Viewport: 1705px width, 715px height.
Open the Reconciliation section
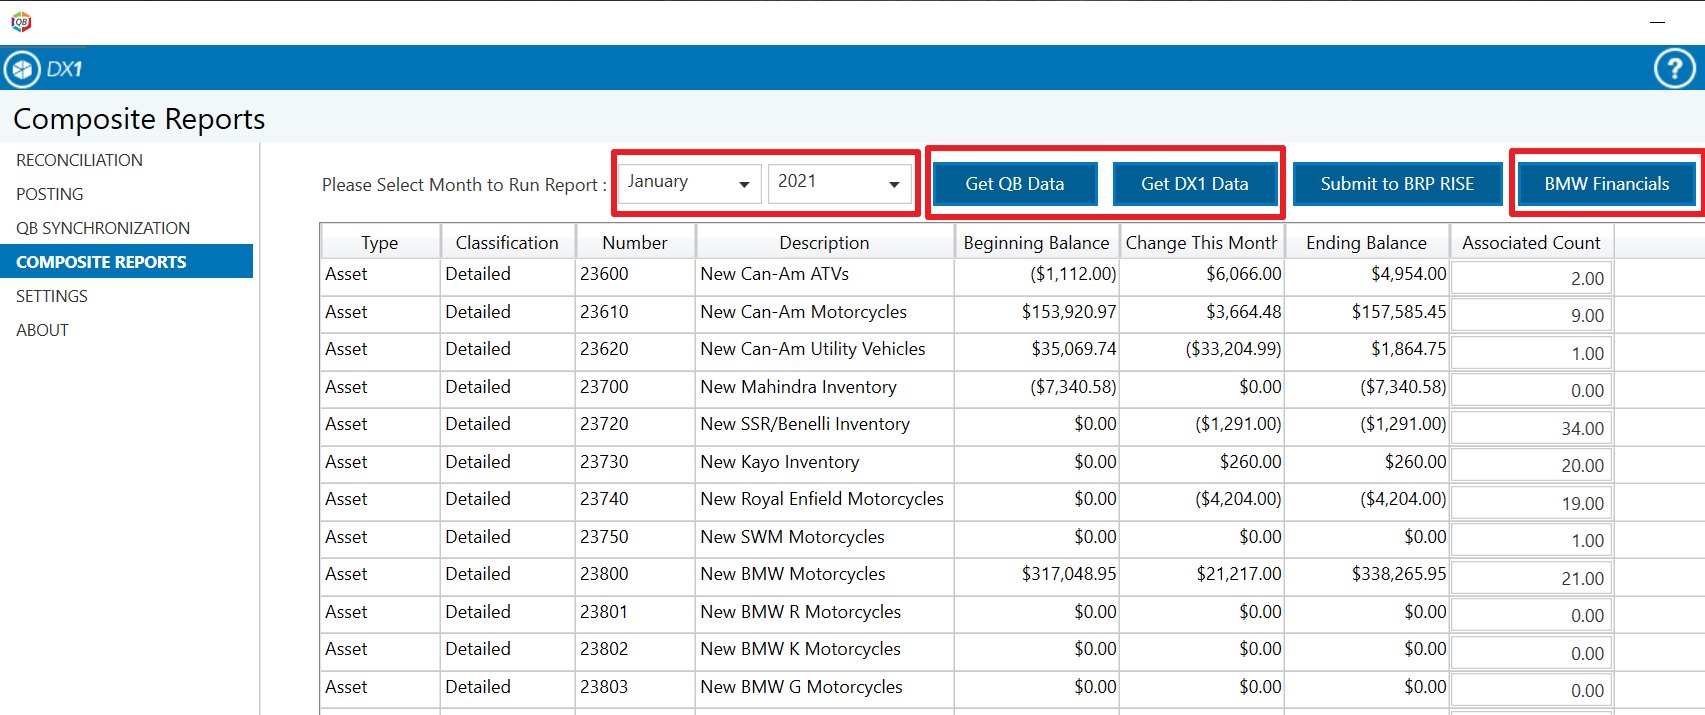[x=79, y=160]
